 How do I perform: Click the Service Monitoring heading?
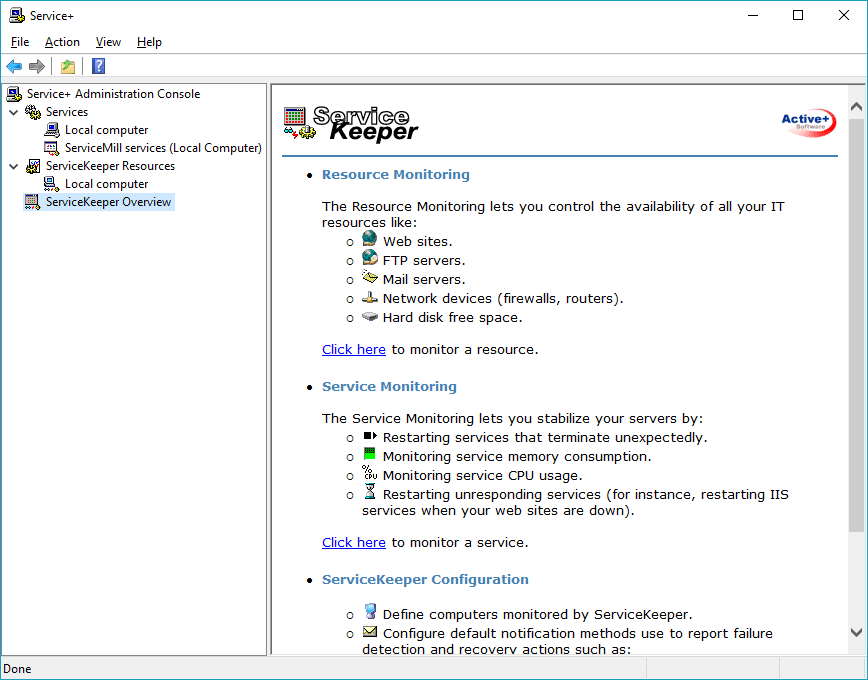click(389, 387)
